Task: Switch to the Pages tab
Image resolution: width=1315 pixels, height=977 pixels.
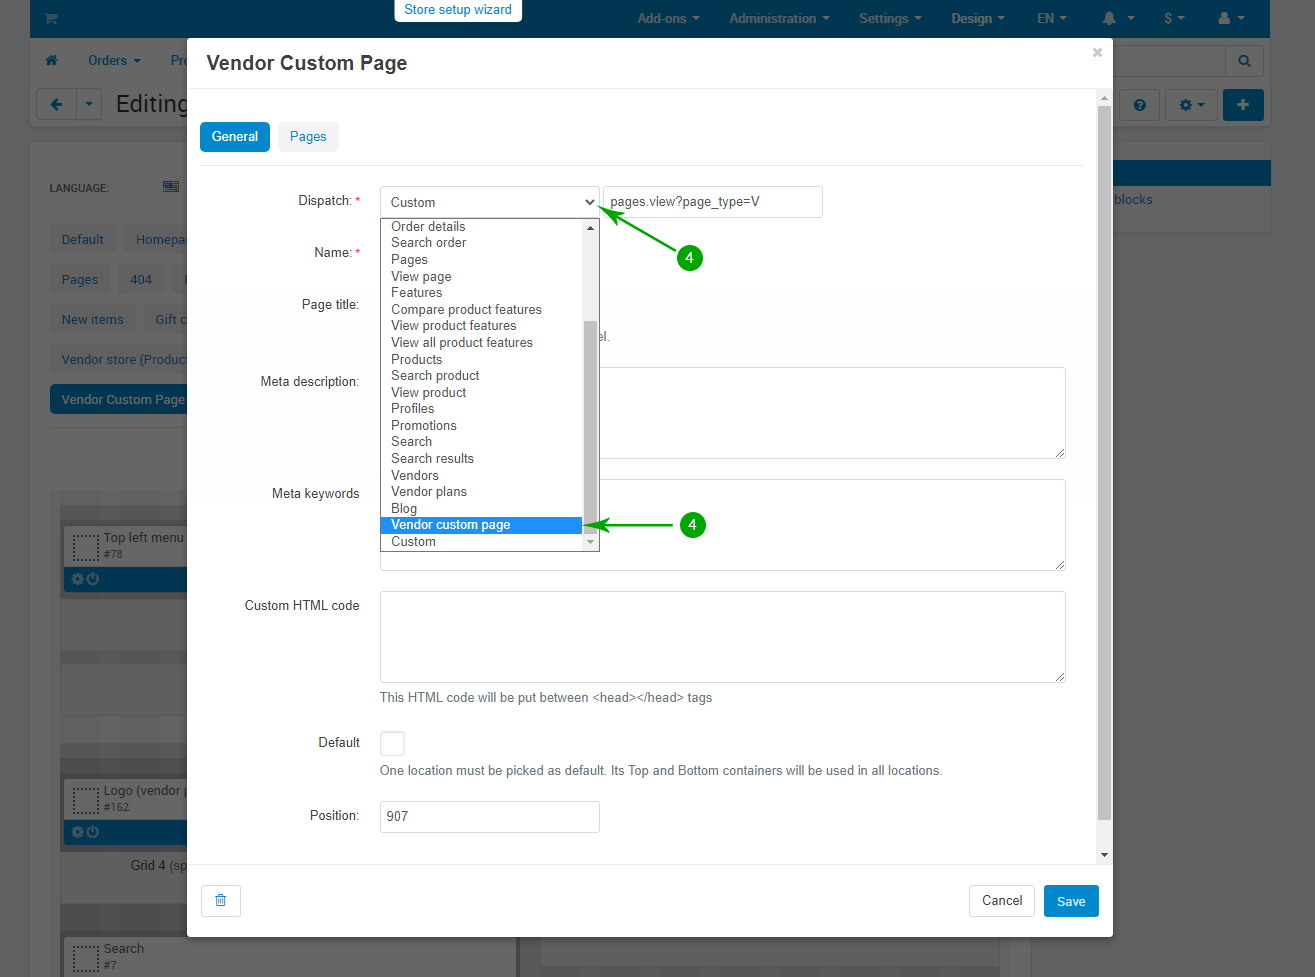Action: tap(308, 137)
